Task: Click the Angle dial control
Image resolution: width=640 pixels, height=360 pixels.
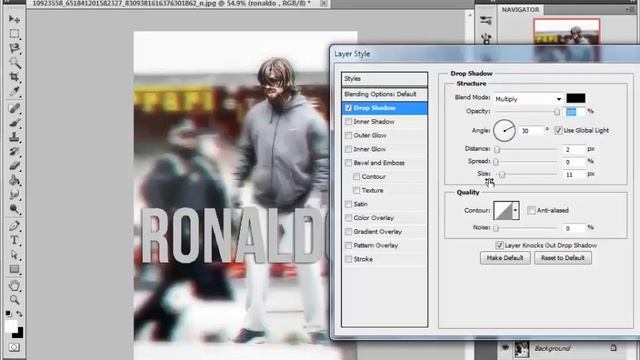Action: point(504,131)
